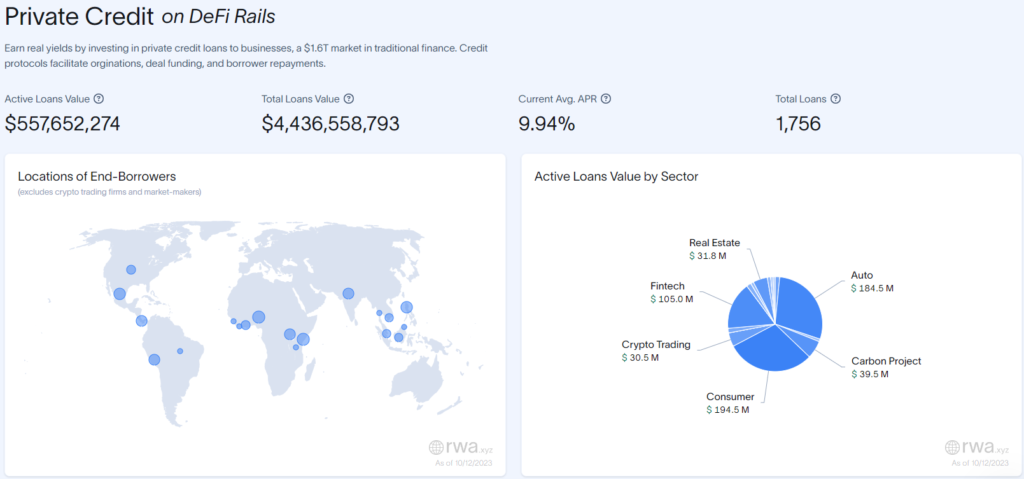Click large borrower bubble in West Africa

(258, 317)
